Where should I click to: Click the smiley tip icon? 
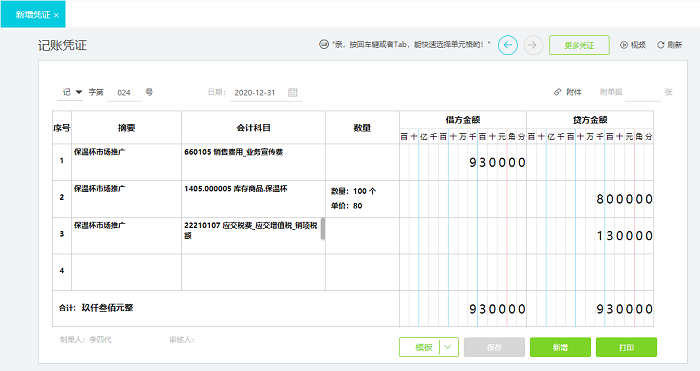(324, 44)
